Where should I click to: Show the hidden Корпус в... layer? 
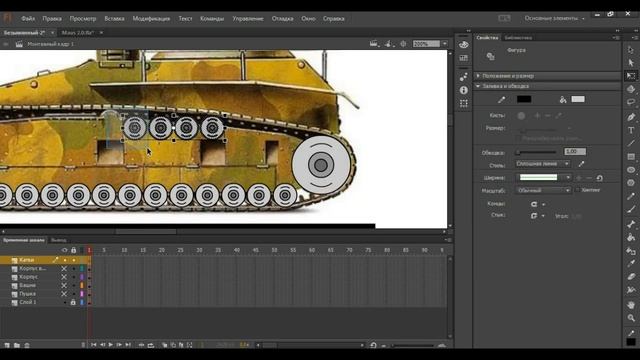tap(64, 269)
